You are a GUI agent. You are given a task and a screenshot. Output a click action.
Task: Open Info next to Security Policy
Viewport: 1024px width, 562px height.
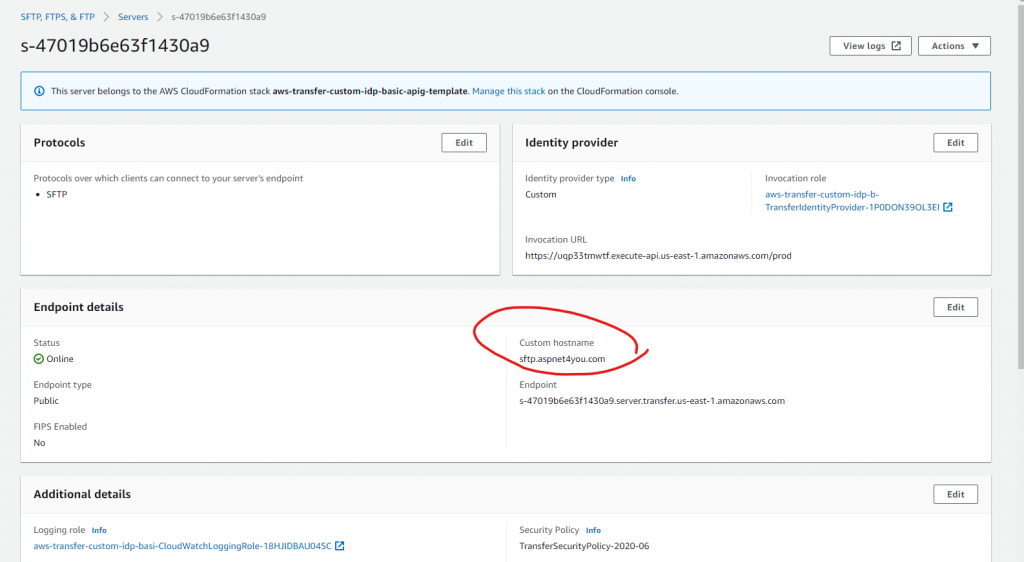pos(593,531)
